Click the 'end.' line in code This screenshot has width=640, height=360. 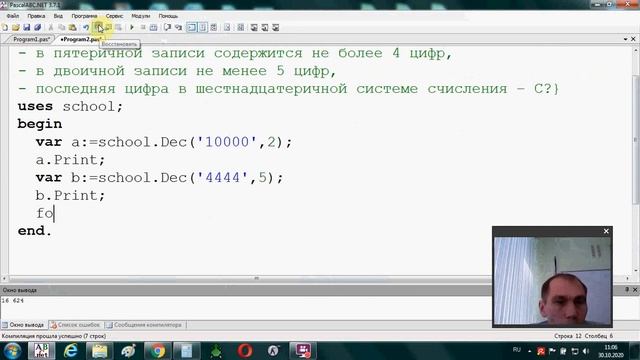pos(35,231)
